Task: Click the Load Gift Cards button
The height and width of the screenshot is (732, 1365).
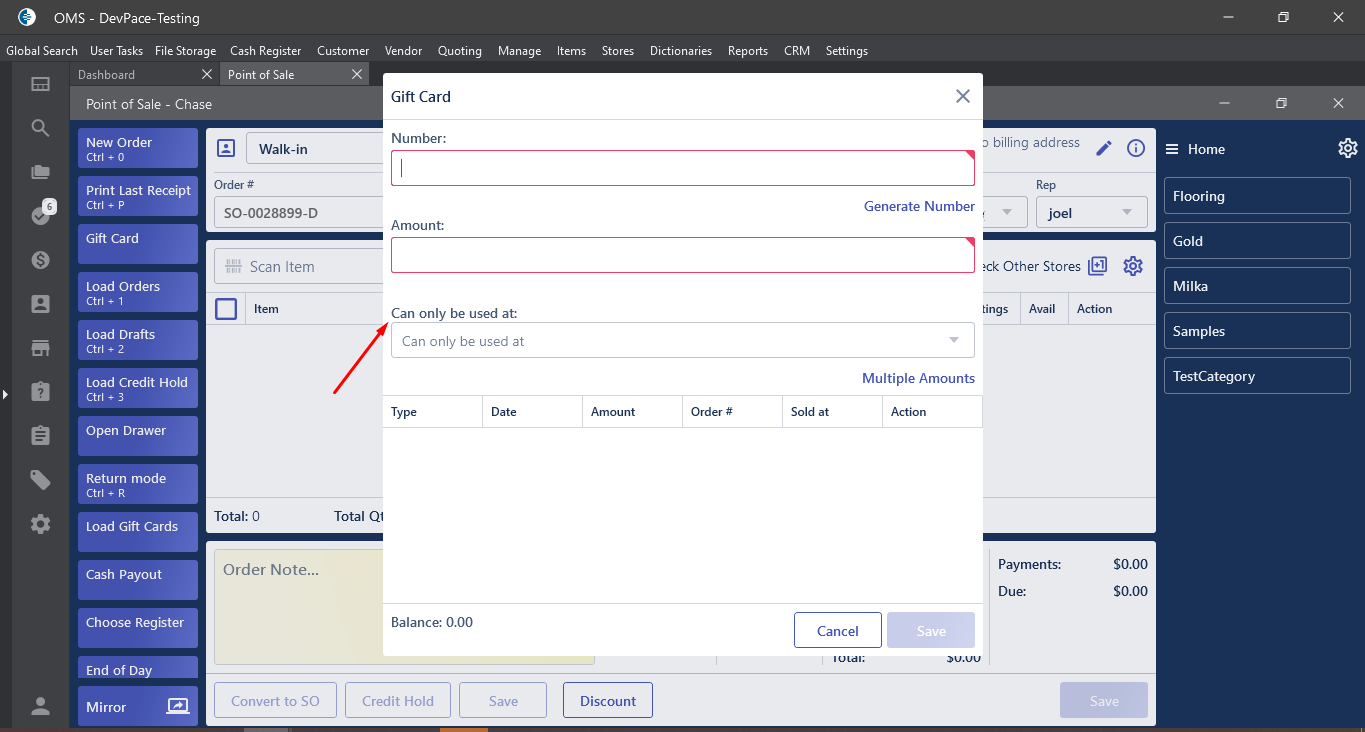Action: [x=138, y=532]
